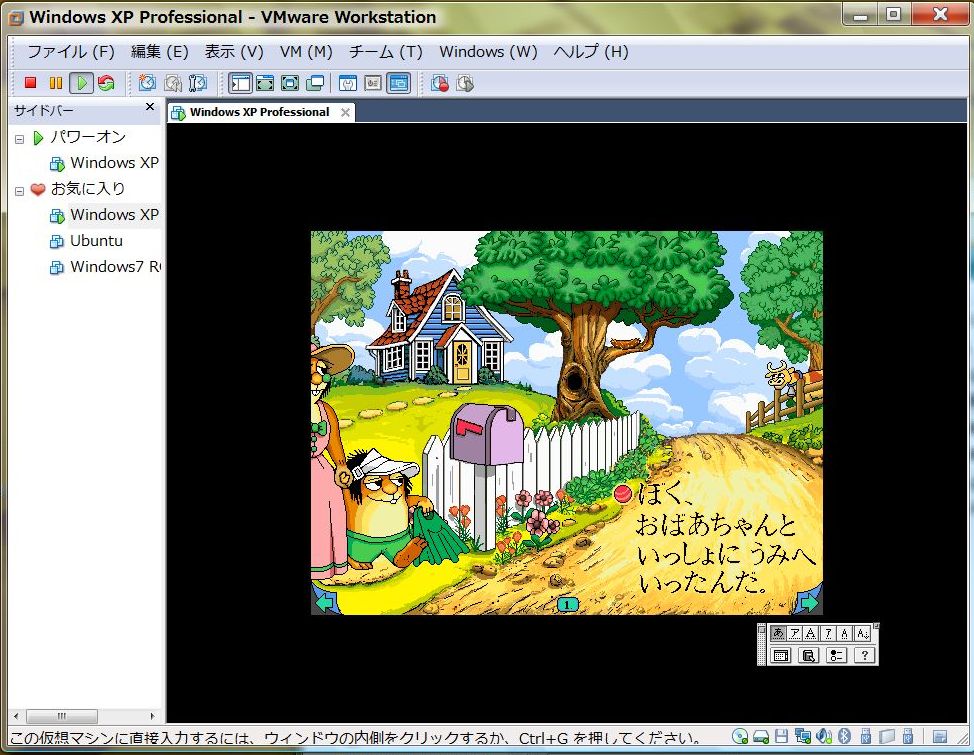The image size is (974, 755).
Task: Close the Windows XP Professional tab
Action: 345,112
